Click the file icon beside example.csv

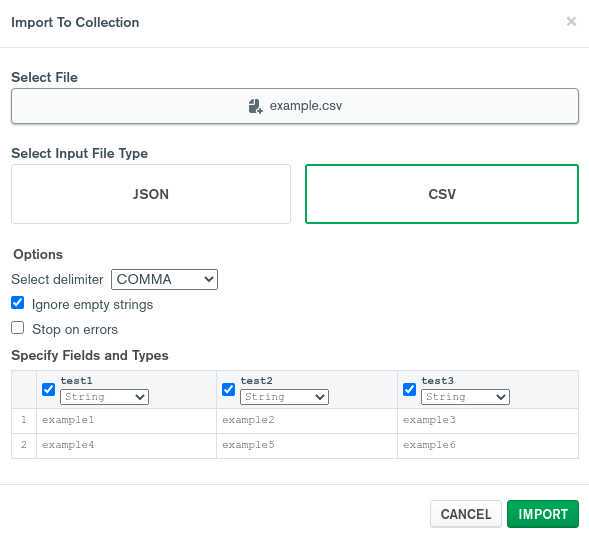click(x=255, y=106)
